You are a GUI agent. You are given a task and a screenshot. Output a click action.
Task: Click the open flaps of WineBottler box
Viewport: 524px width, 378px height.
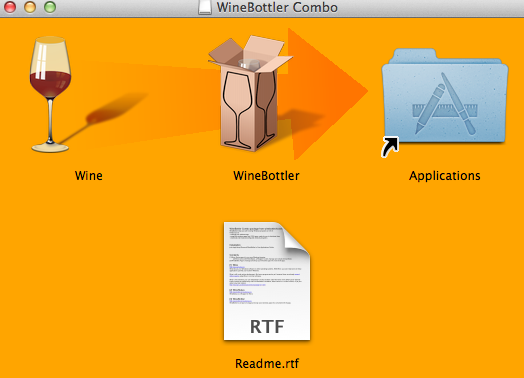[x=250, y=53]
